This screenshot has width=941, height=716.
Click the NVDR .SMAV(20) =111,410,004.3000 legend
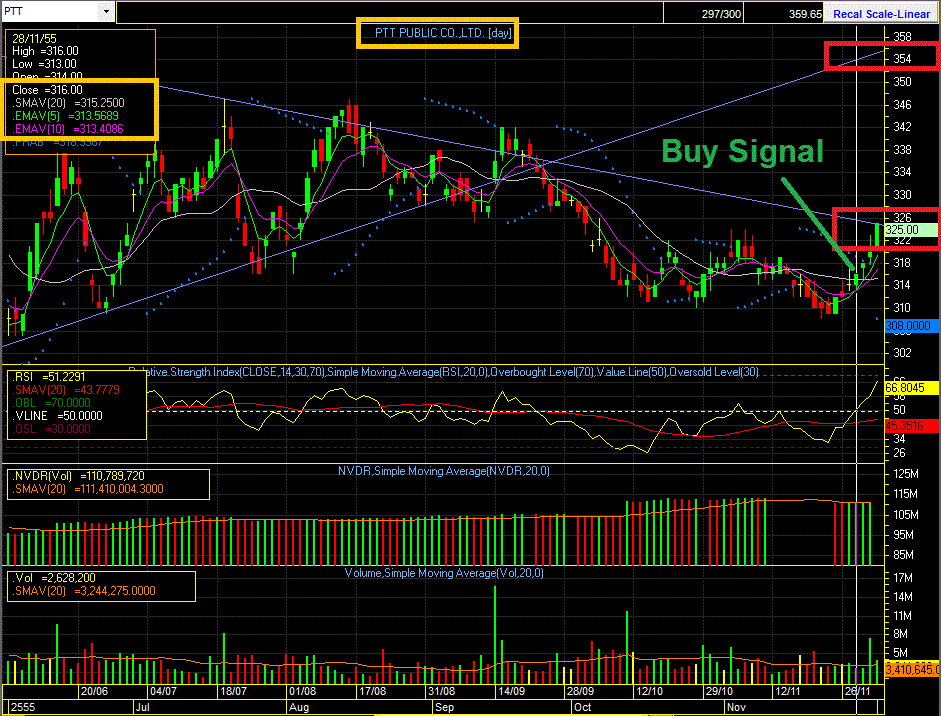tap(88, 489)
